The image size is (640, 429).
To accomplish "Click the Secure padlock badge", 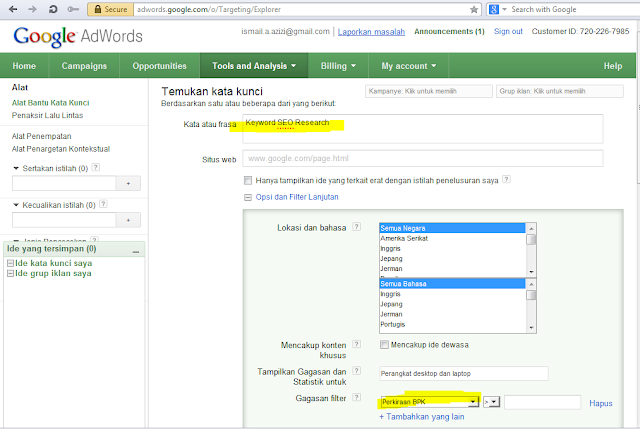I will click(110, 9).
